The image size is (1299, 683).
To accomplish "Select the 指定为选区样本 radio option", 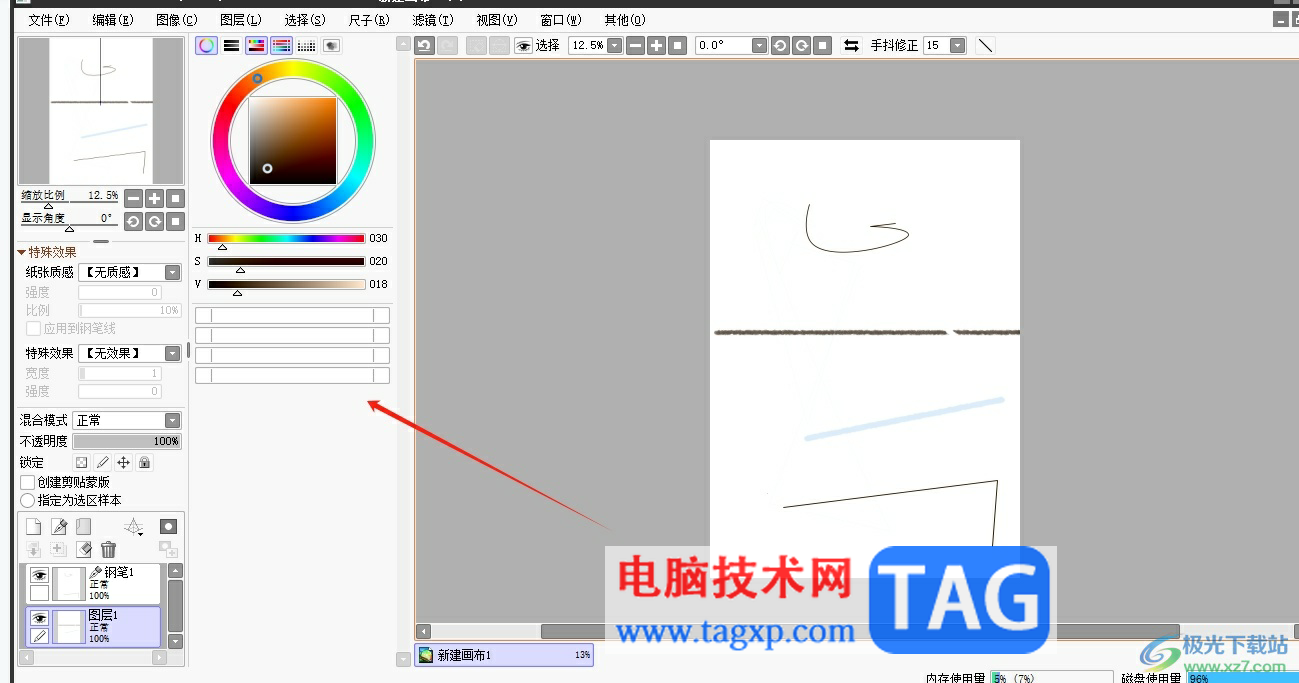I will [x=28, y=500].
